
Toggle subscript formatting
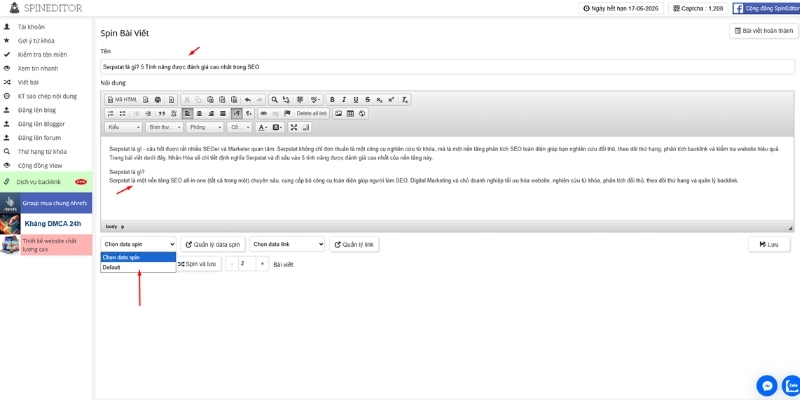(x=379, y=99)
